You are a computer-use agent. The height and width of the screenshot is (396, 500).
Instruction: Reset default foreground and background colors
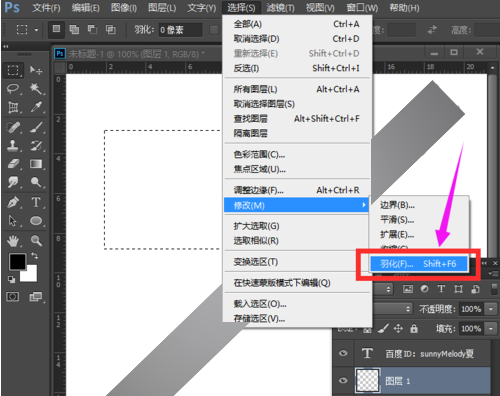[x=11, y=279]
